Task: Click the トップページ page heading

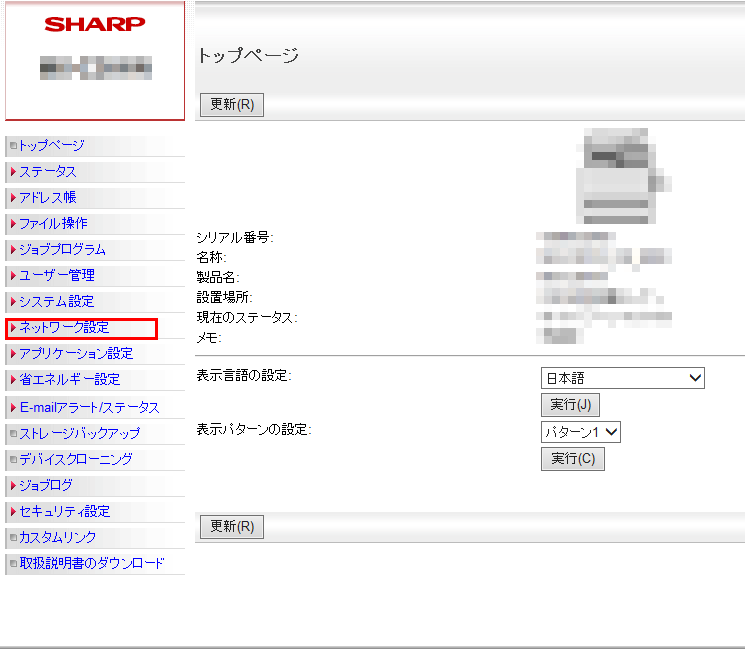Action: coord(248,56)
